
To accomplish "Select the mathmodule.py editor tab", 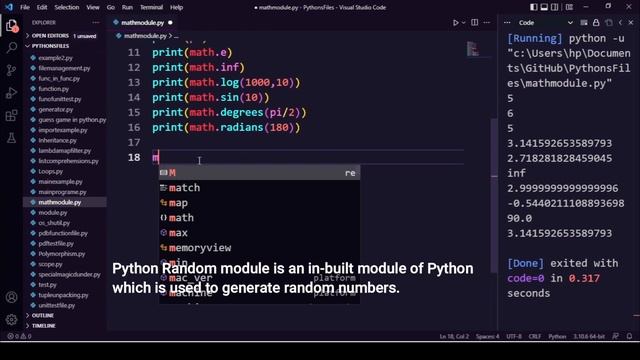I will tap(142, 23).
